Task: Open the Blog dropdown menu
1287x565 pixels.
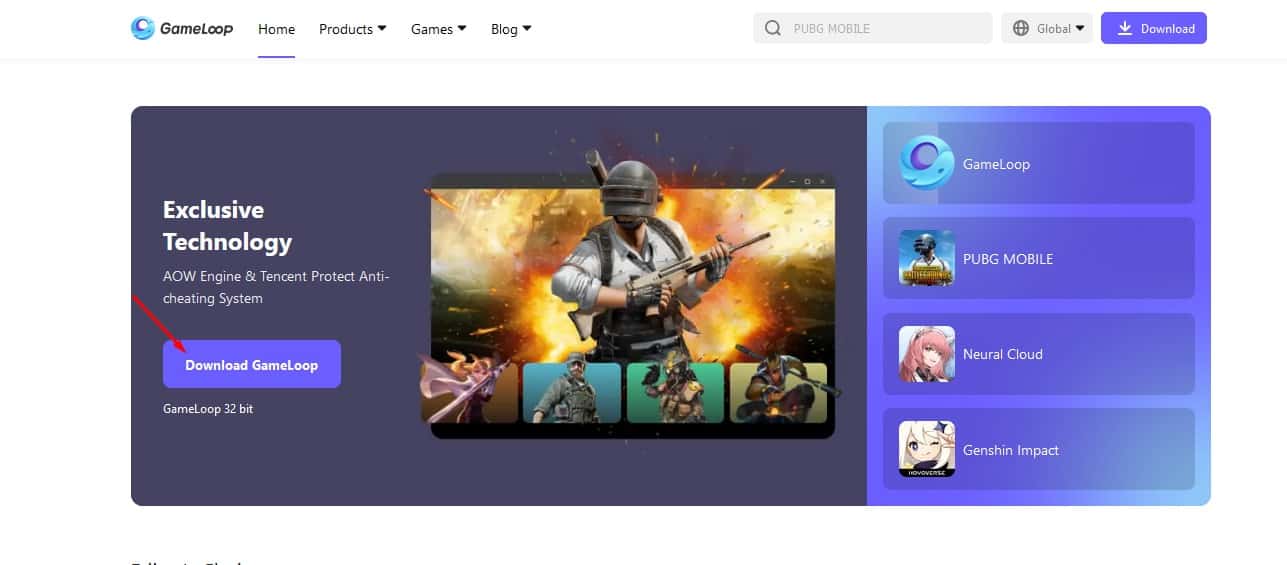Action: pyautogui.click(x=511, y=29)
